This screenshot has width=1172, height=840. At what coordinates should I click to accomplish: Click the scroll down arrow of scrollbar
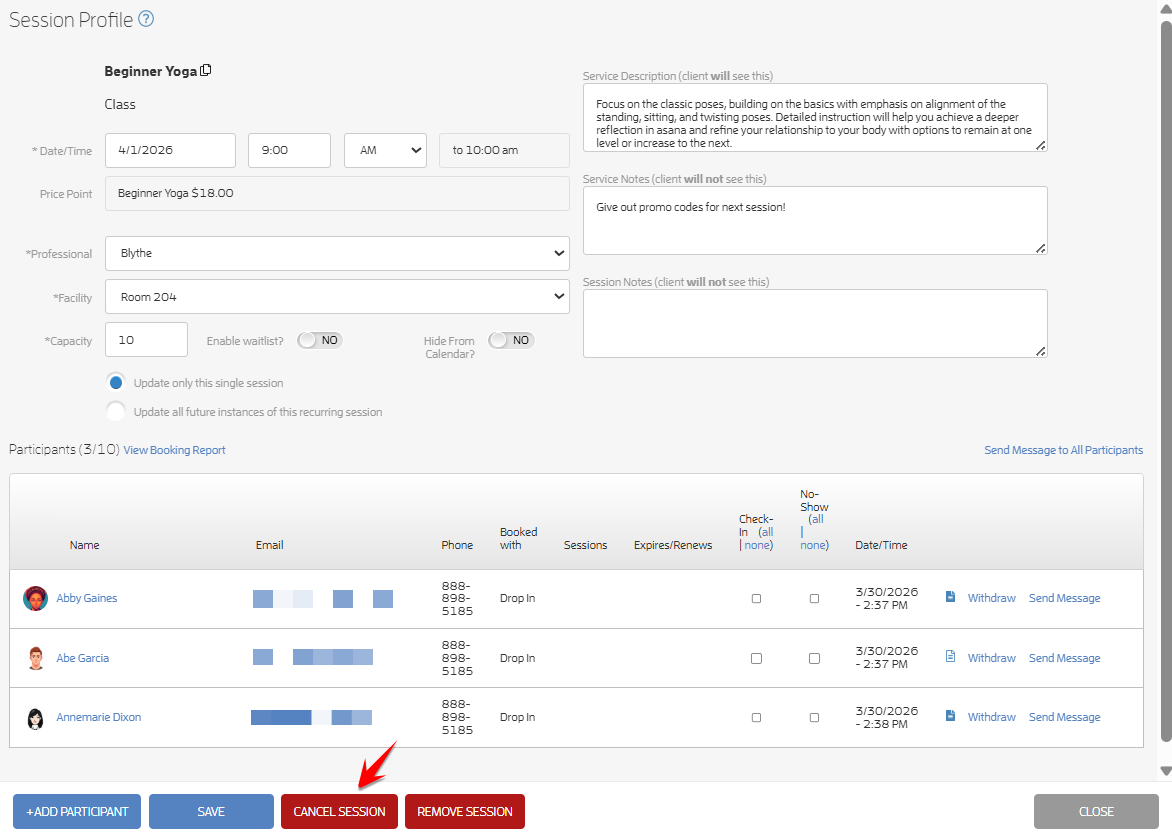1165,771
